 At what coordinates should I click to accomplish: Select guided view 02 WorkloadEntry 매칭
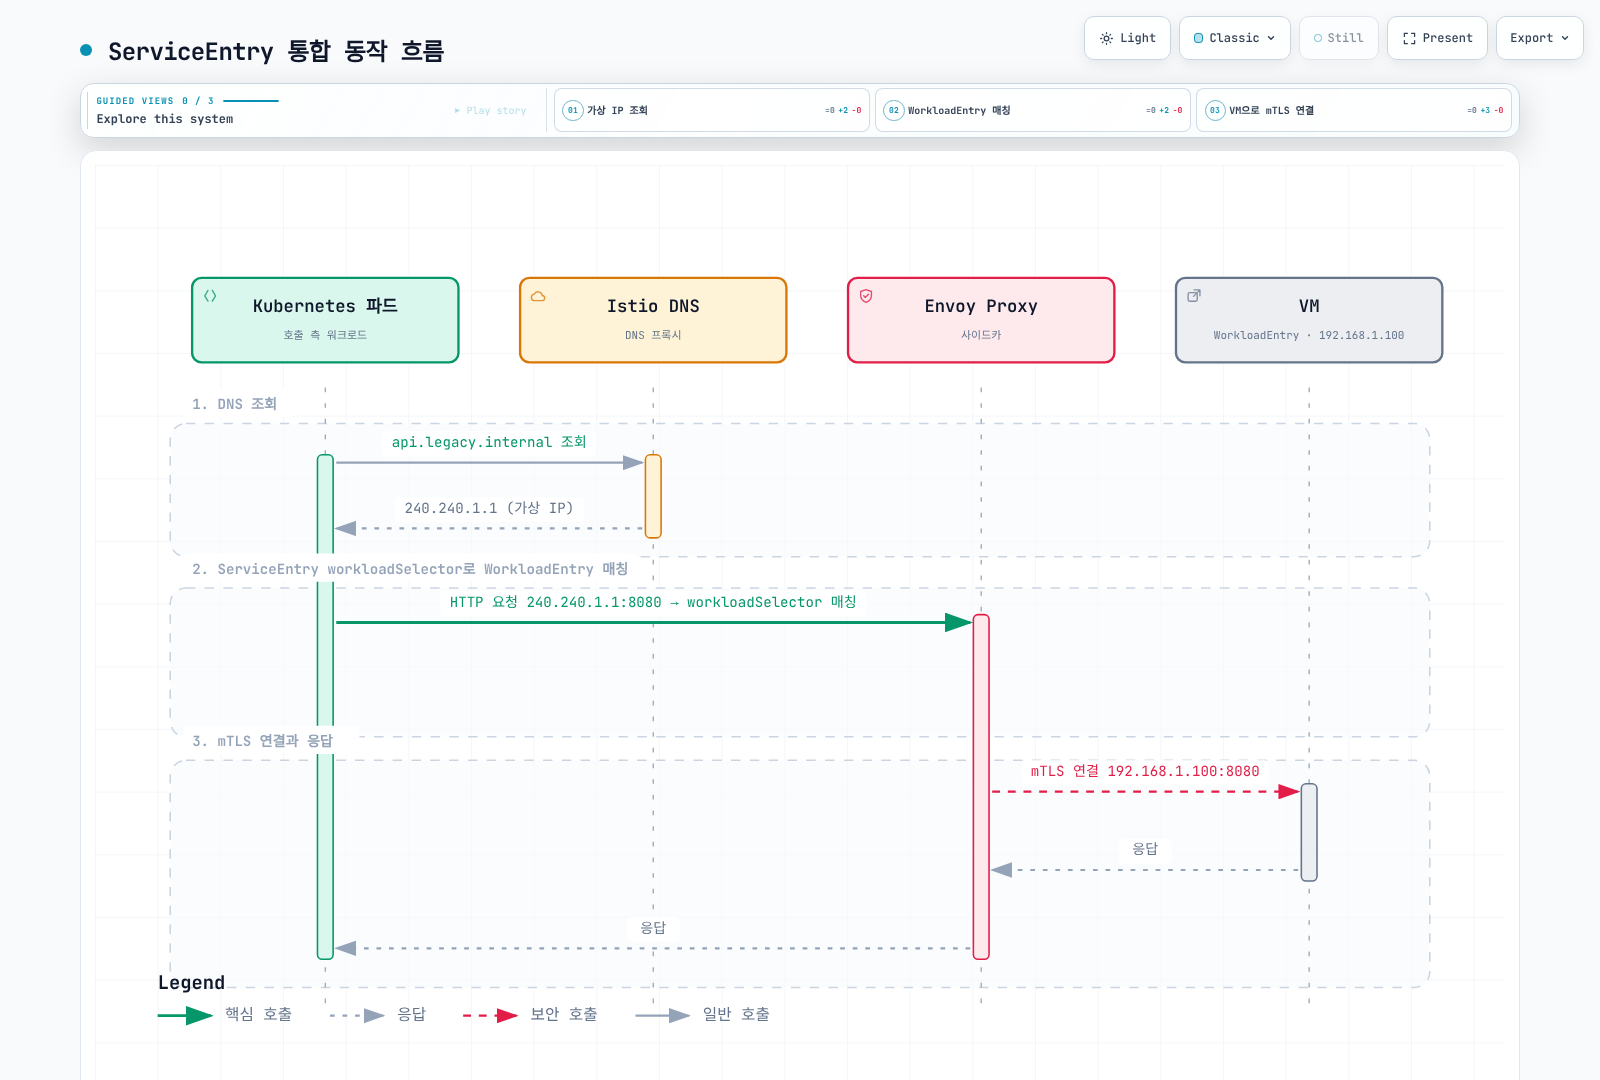[1032, 110]
